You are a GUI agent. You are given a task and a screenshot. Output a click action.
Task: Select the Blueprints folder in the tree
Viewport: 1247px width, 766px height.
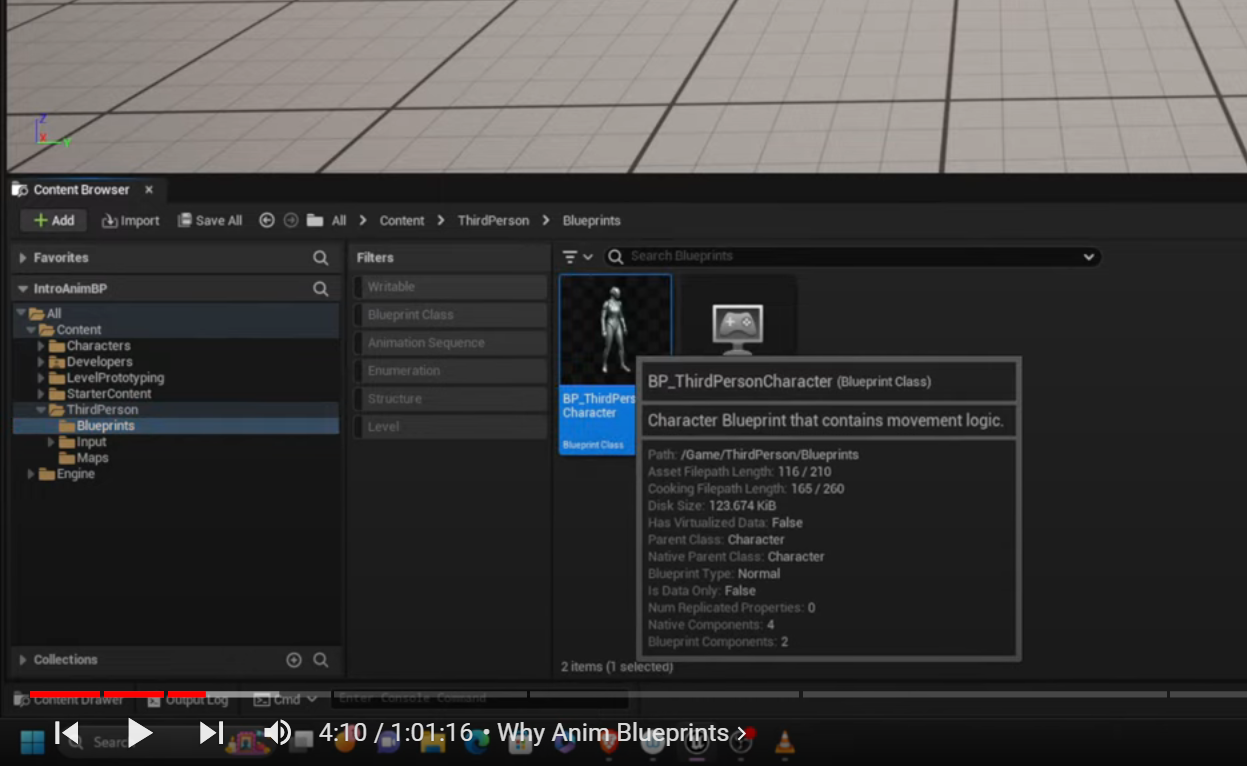(105, 426)
